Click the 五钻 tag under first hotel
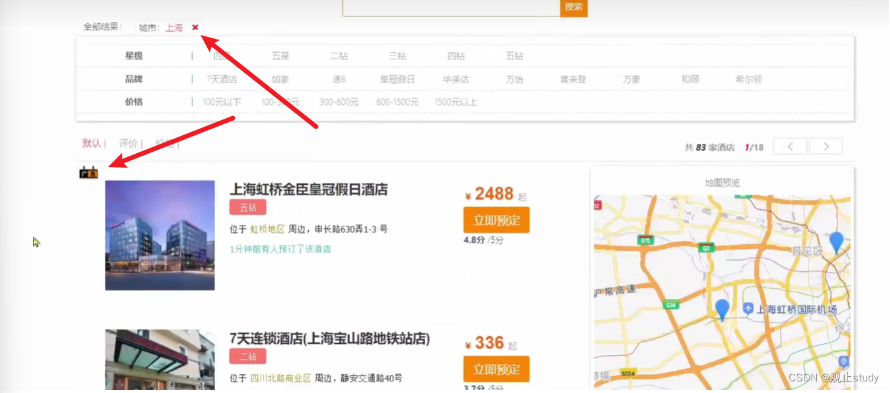The height and width of the screenshot is (393, 890). (248, 208)
